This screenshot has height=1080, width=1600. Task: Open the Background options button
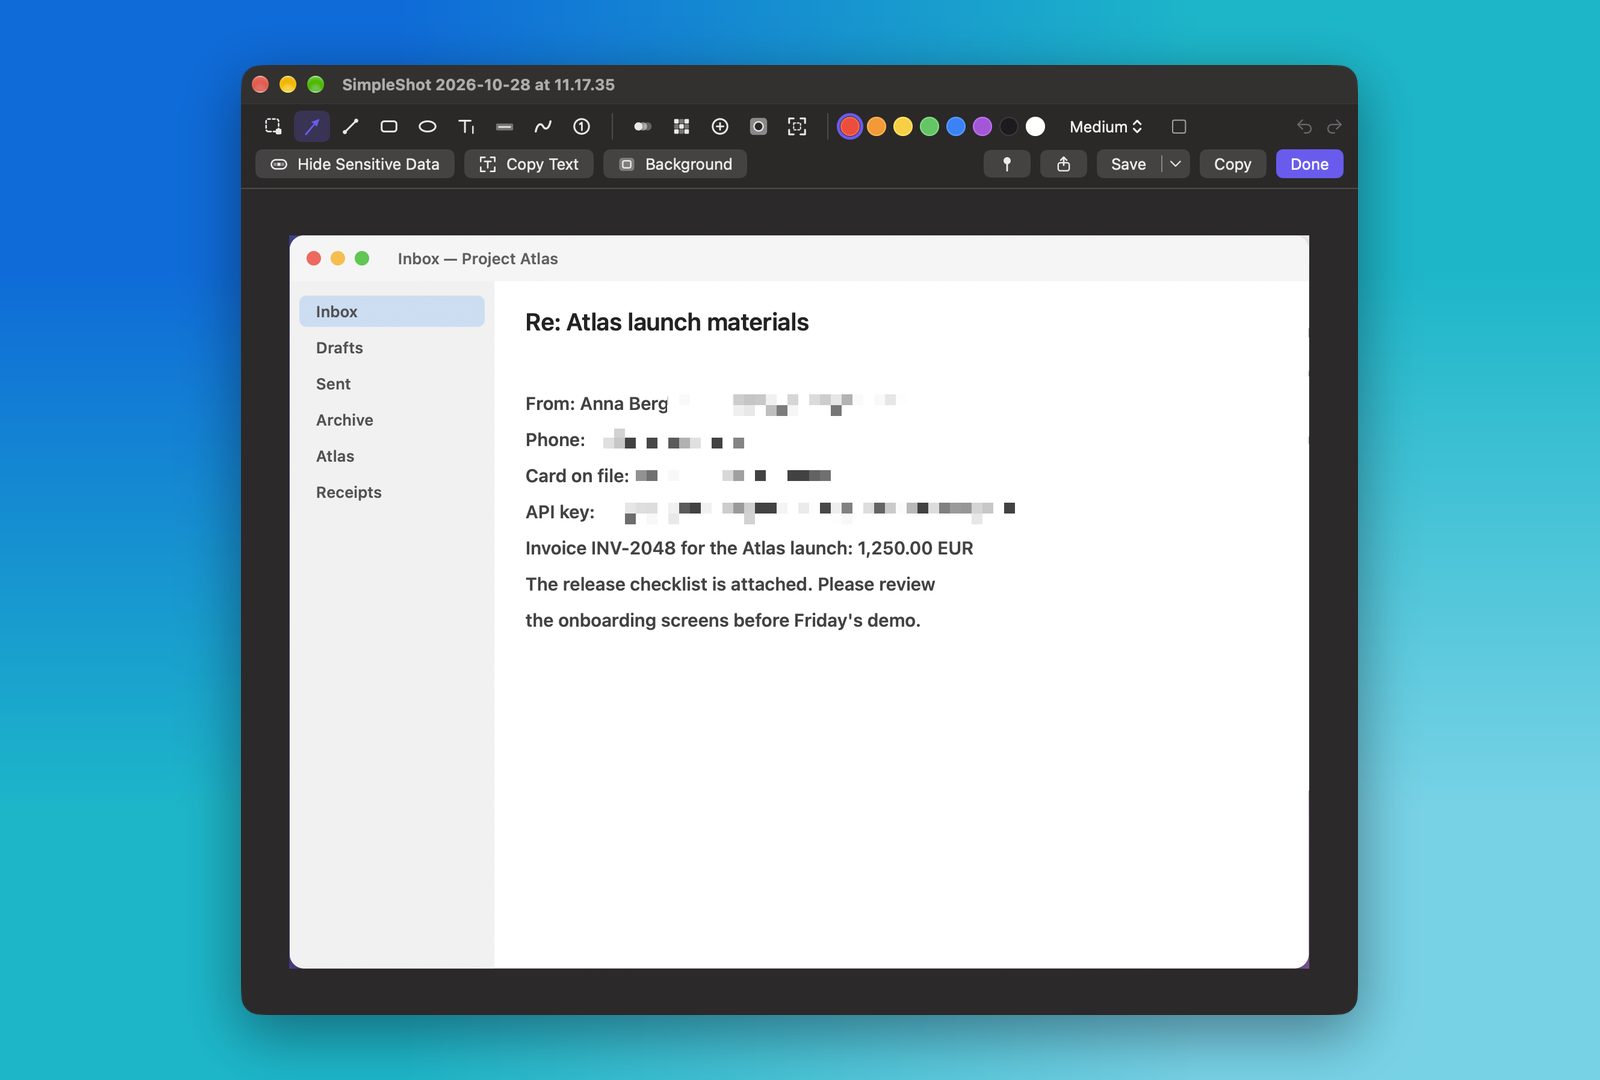click(x=675, y=164)
